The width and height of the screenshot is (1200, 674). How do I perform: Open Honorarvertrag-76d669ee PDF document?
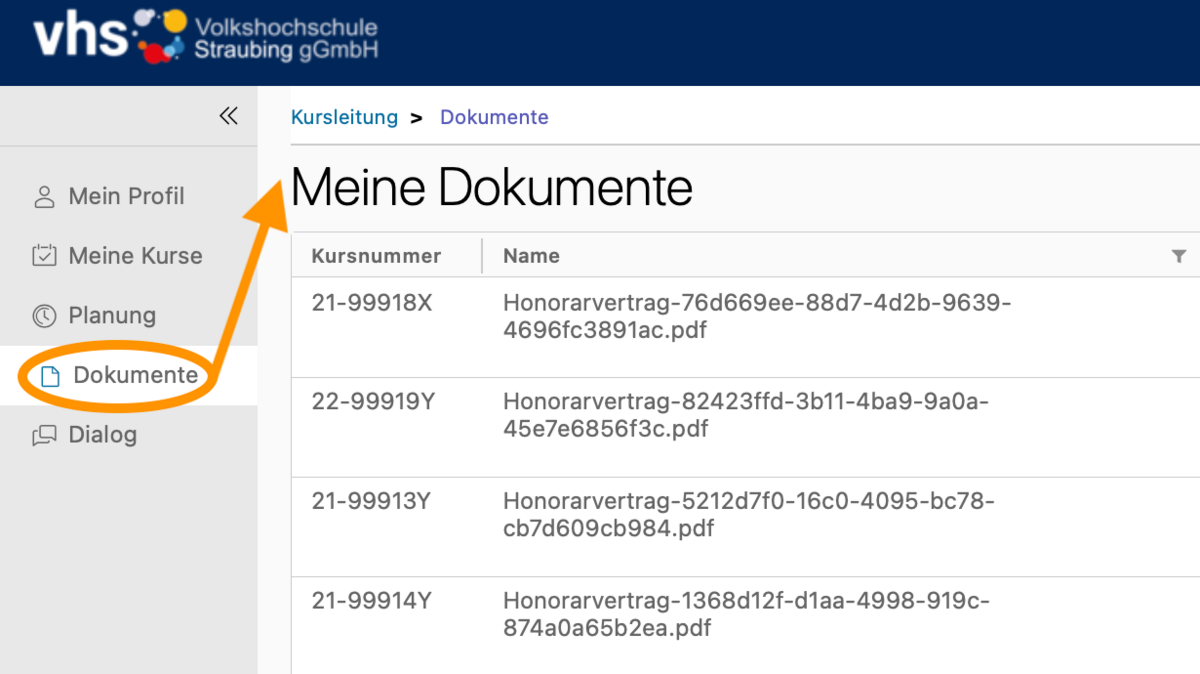[x=756, y=316]
